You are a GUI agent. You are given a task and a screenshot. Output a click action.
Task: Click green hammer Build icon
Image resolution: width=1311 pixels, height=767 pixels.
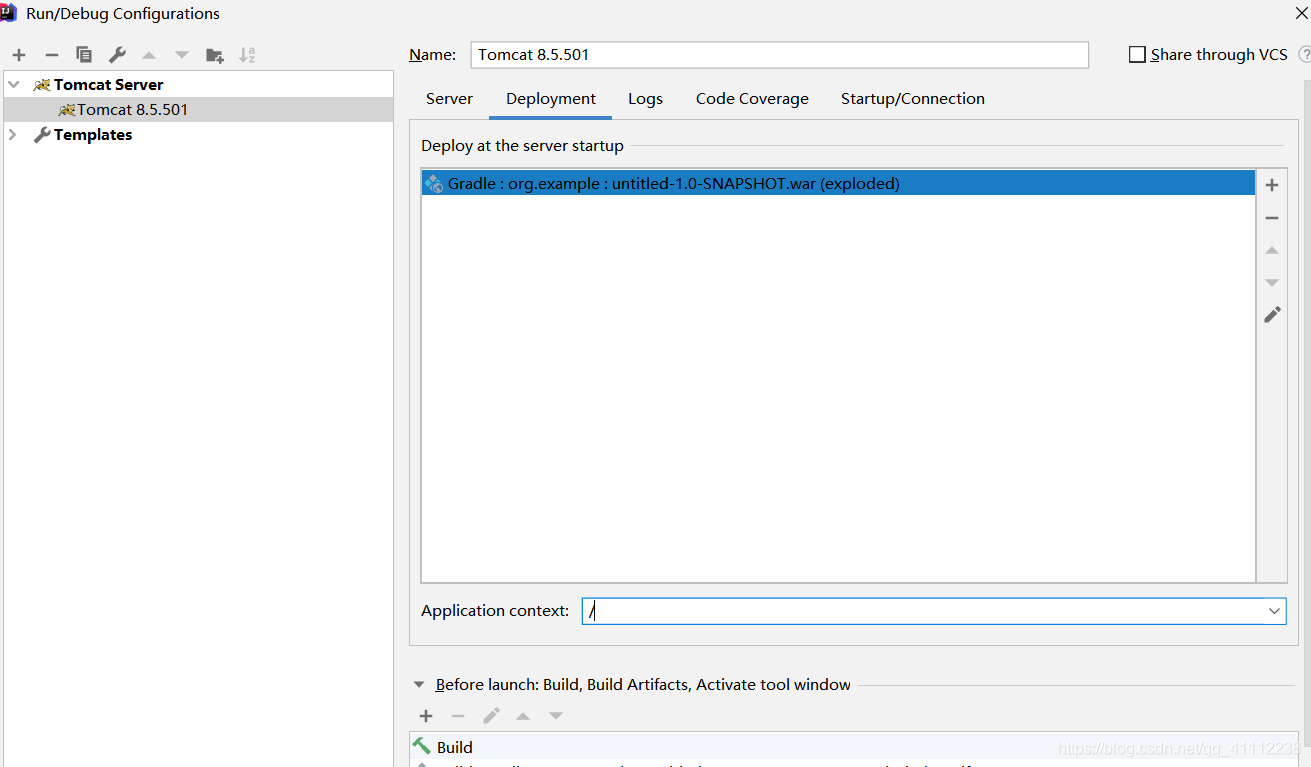422,746
